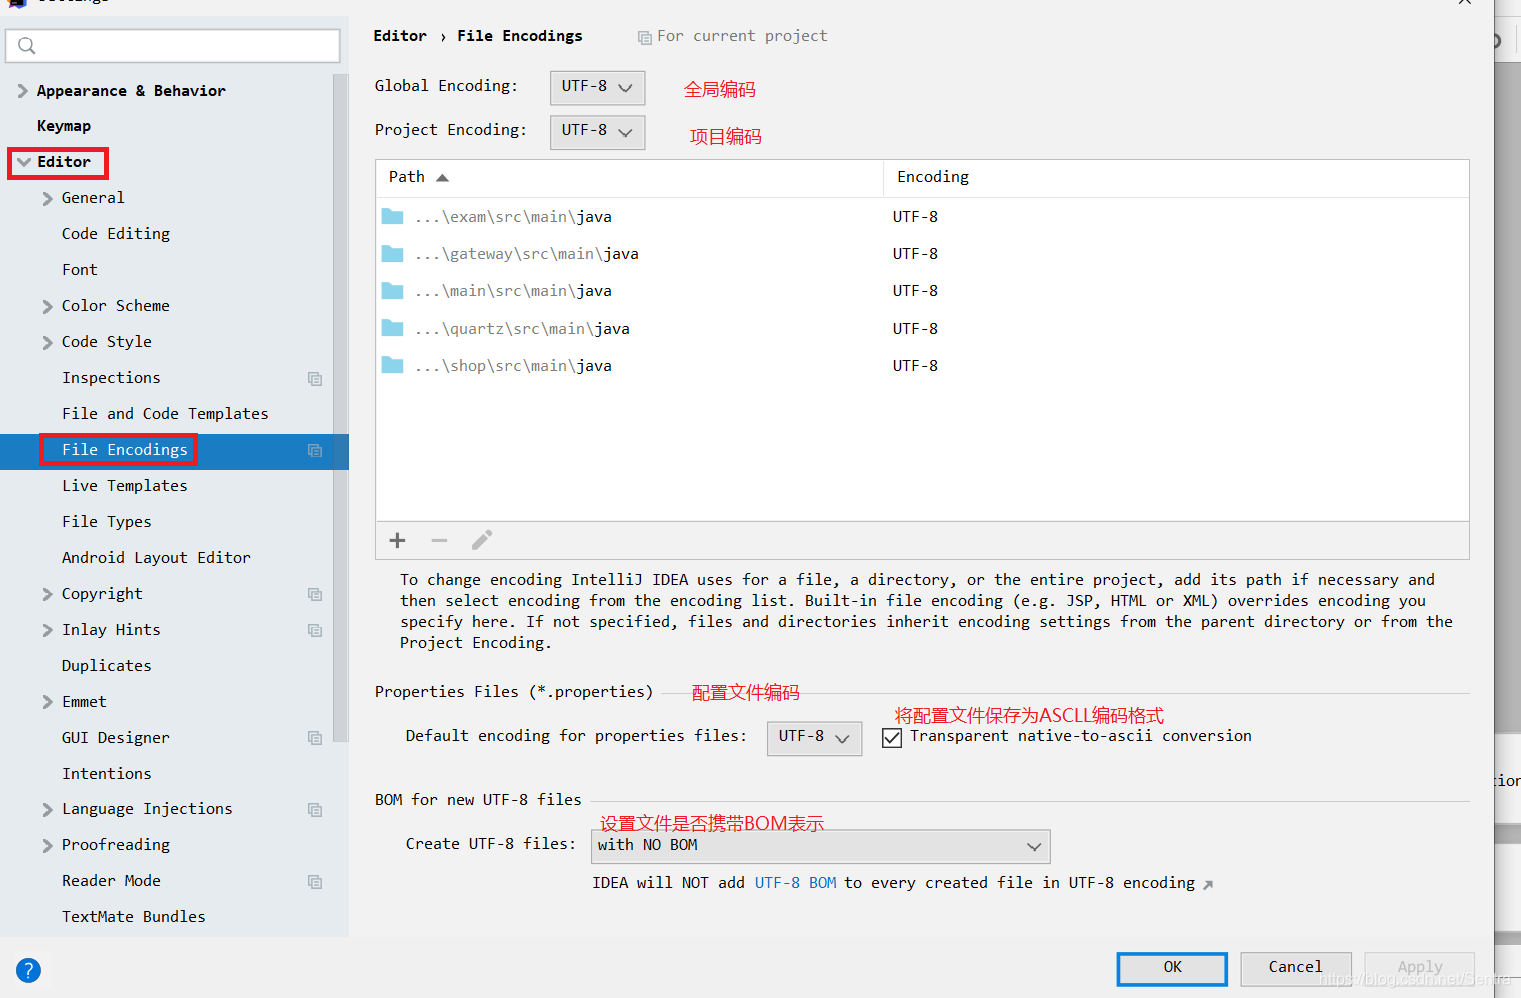Expand the General node
Screen dimensions: 1521x998
tap(47, 198)
